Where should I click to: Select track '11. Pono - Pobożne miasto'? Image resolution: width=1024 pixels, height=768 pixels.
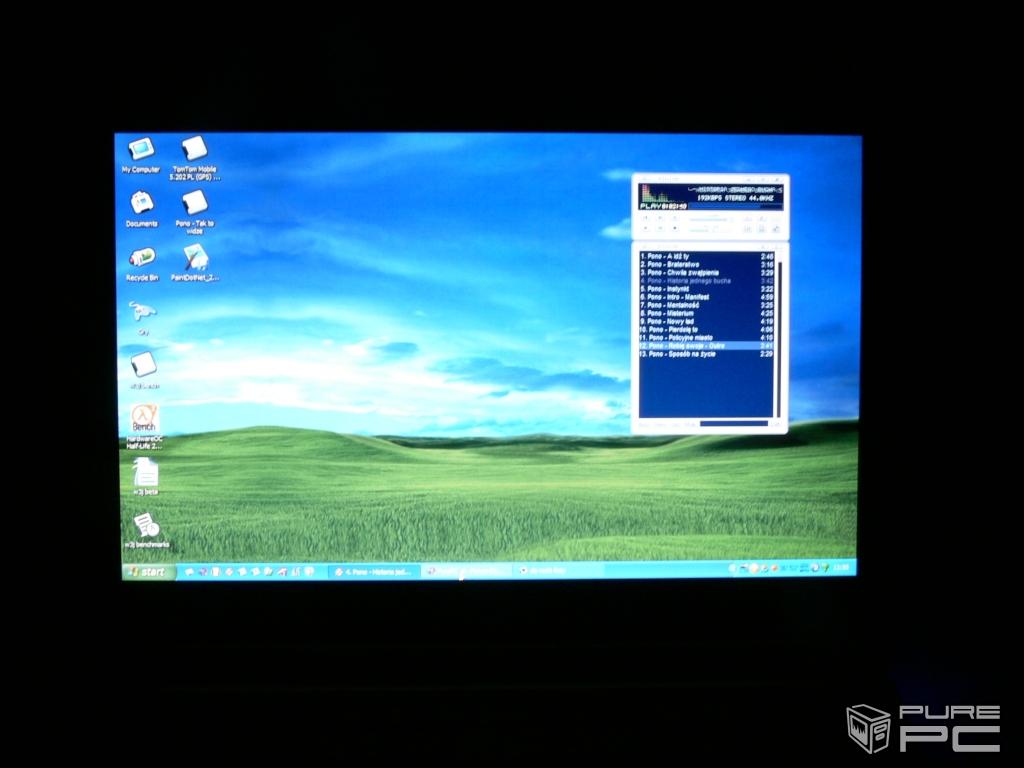pyautogui.click(x=706, y=338)
